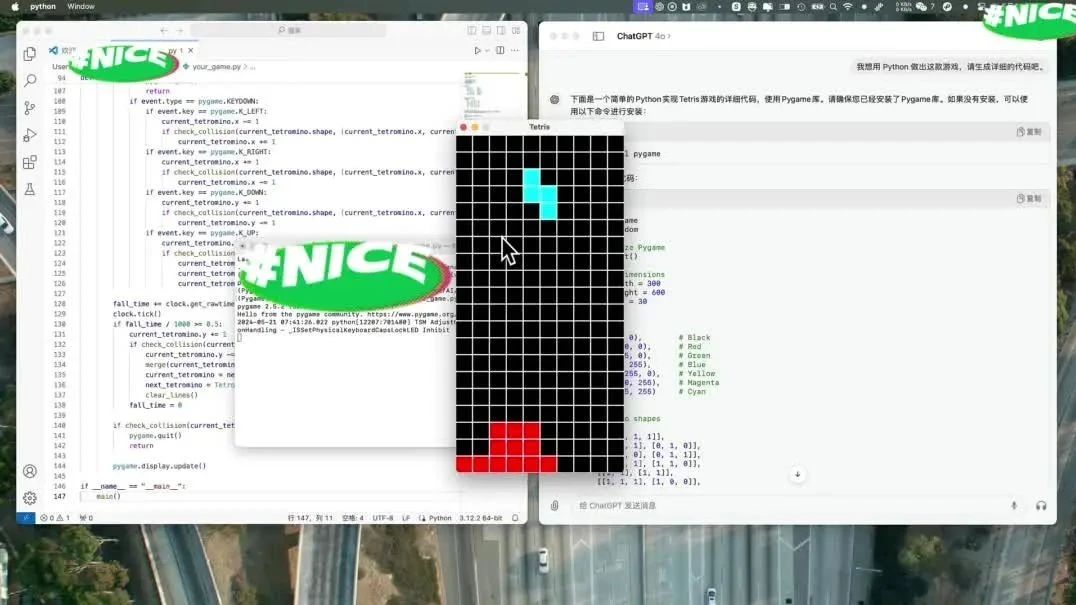Screen dimensions: 1076x605
Task: Toggle the bottom panel layout icon
Action: (487, 30)
